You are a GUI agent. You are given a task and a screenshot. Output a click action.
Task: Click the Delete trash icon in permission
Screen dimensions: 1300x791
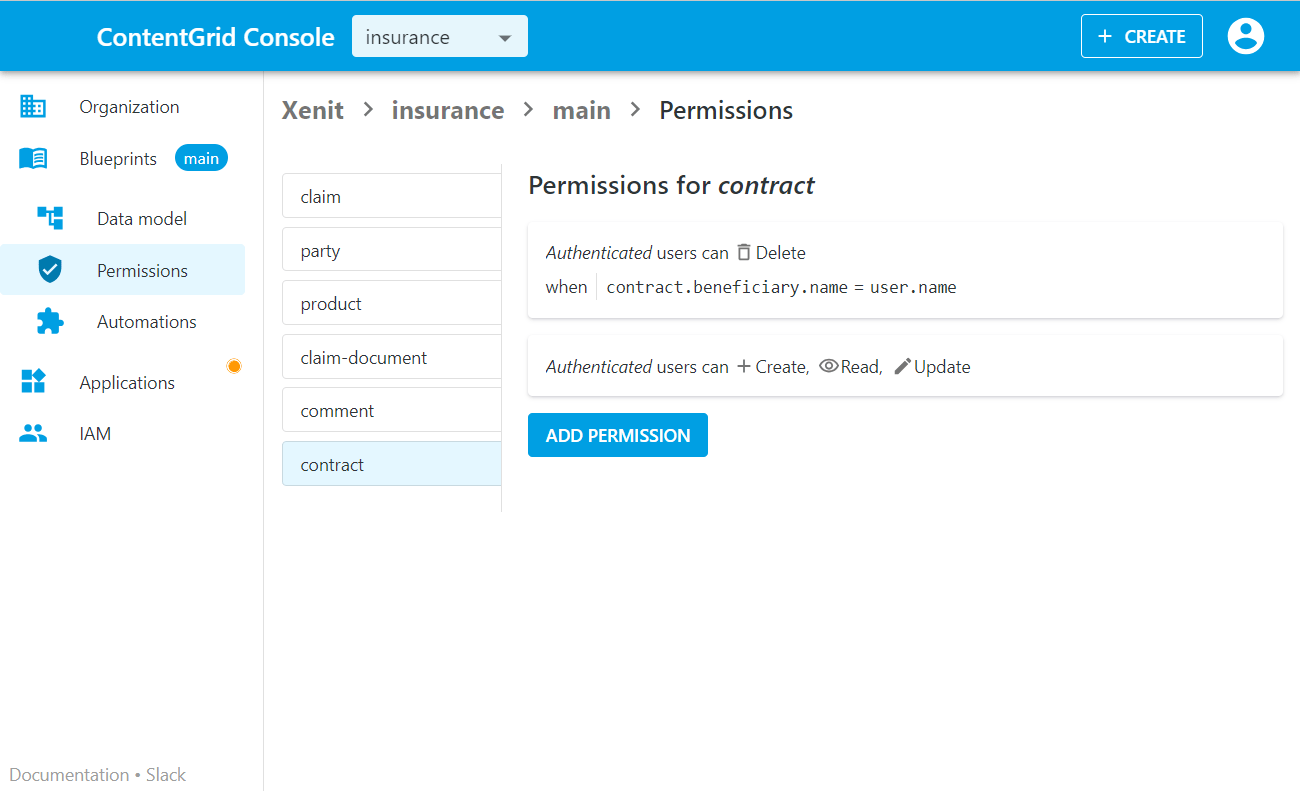click(743, 252)
